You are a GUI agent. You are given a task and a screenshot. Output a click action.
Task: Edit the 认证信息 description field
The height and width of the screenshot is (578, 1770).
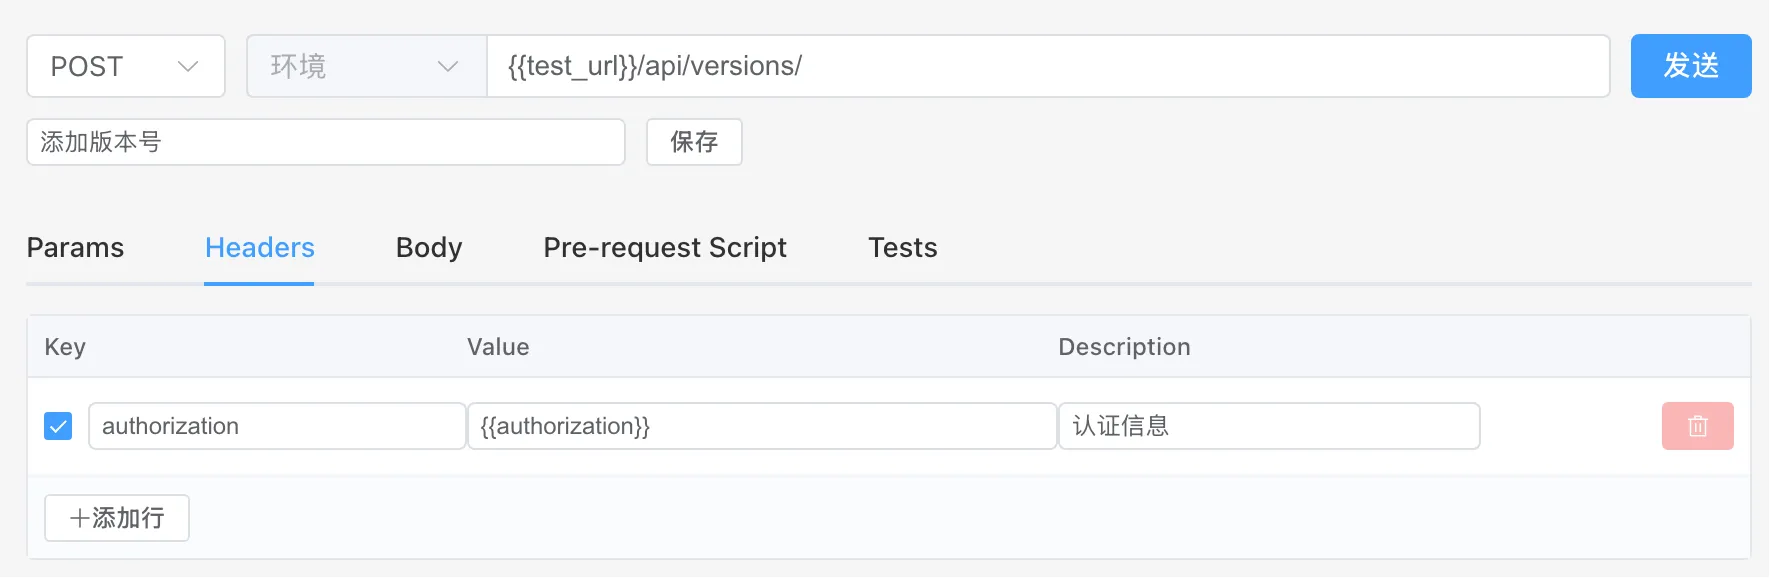[x=1269, y=426]
